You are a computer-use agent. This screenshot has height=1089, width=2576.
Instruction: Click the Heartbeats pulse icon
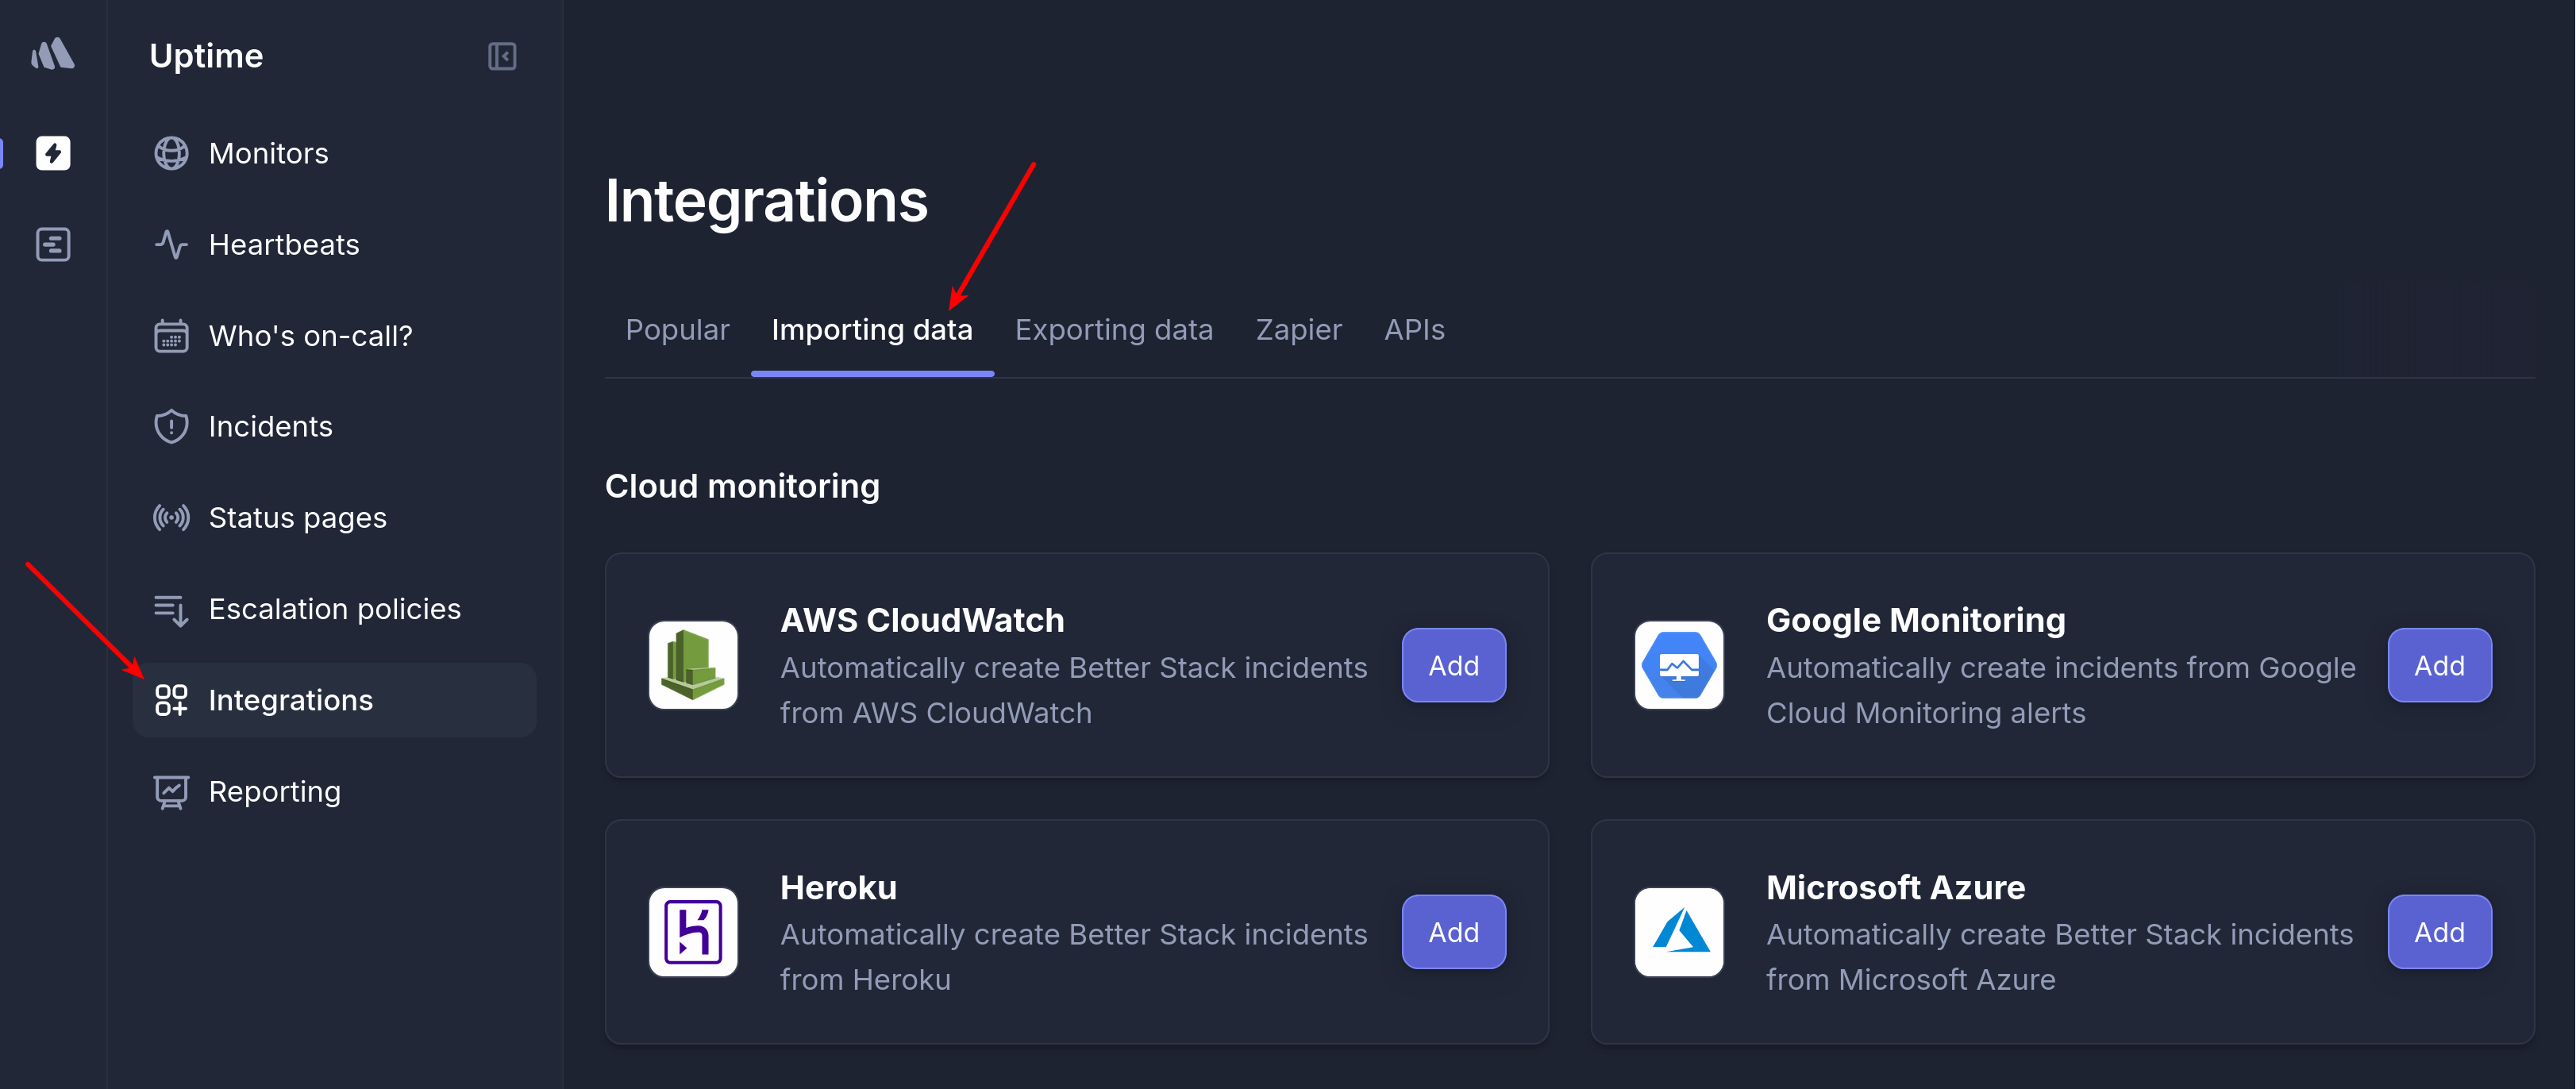(x=171, y=244)
